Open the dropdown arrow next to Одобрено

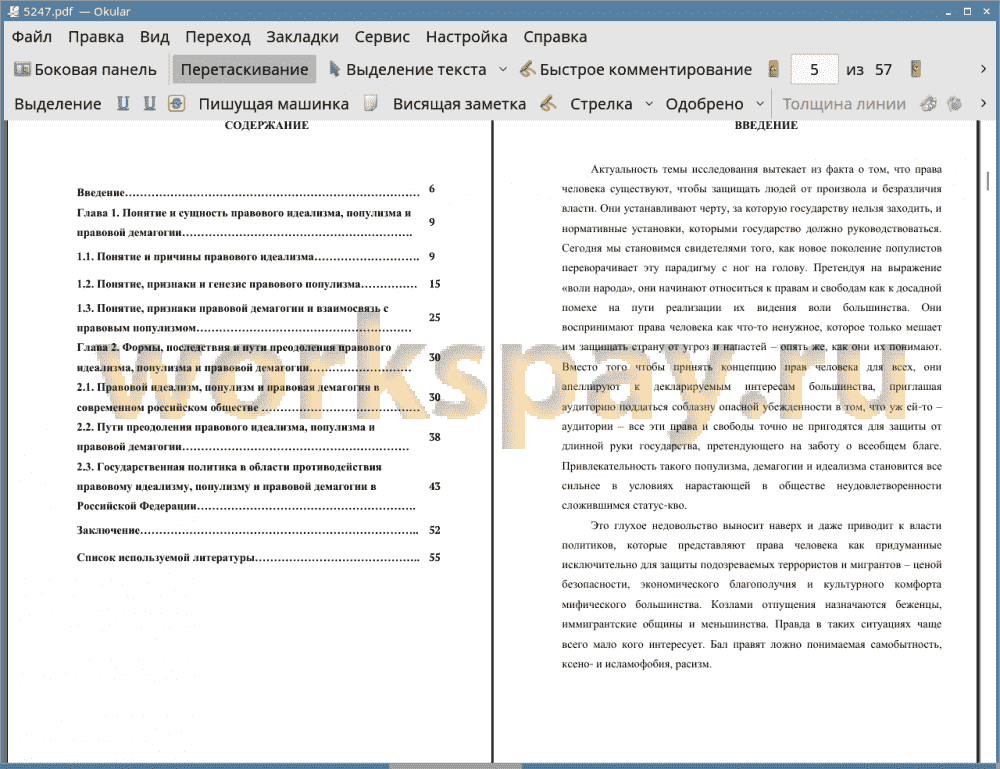(x=760, y=104)
